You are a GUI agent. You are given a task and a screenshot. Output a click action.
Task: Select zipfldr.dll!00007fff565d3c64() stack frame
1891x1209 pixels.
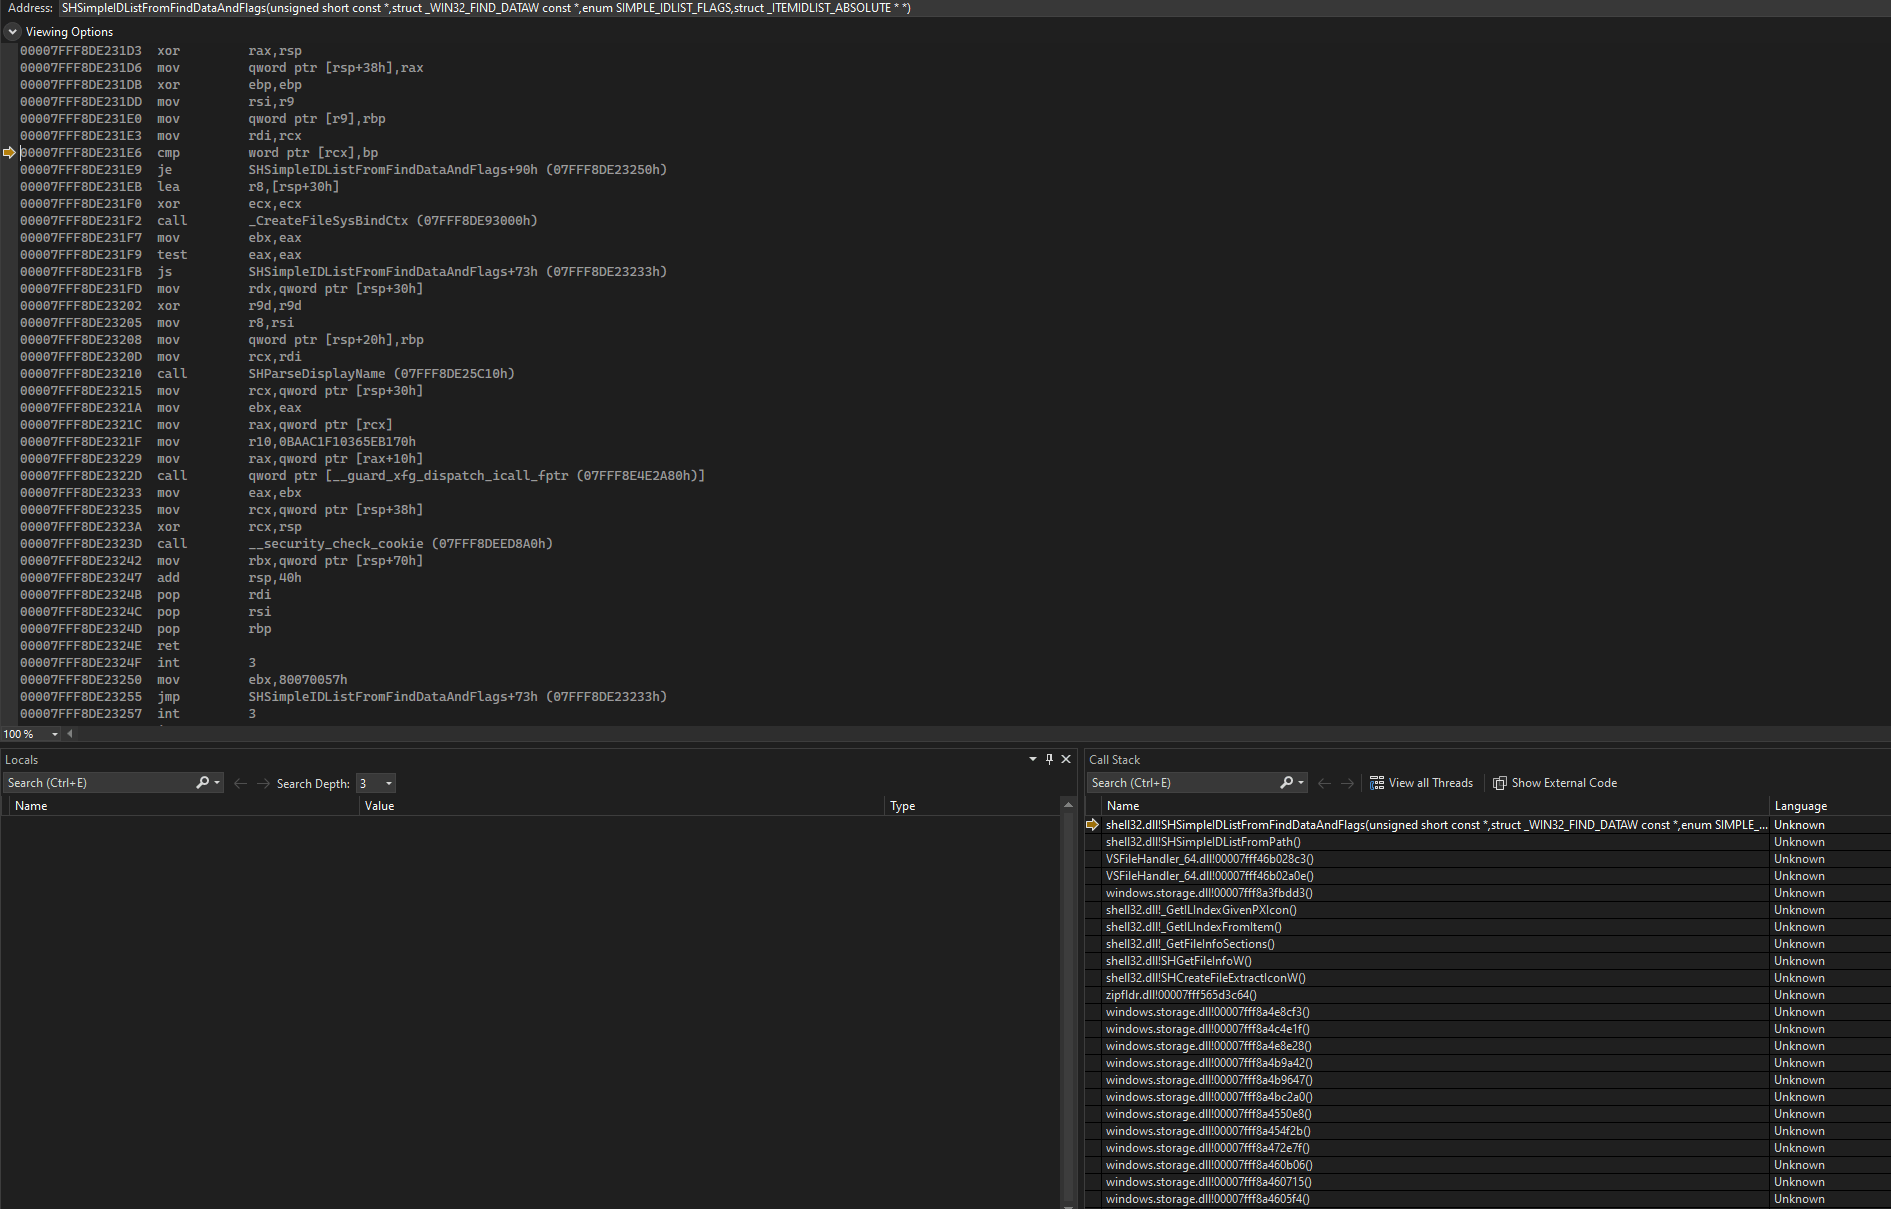pos(1181,995)
